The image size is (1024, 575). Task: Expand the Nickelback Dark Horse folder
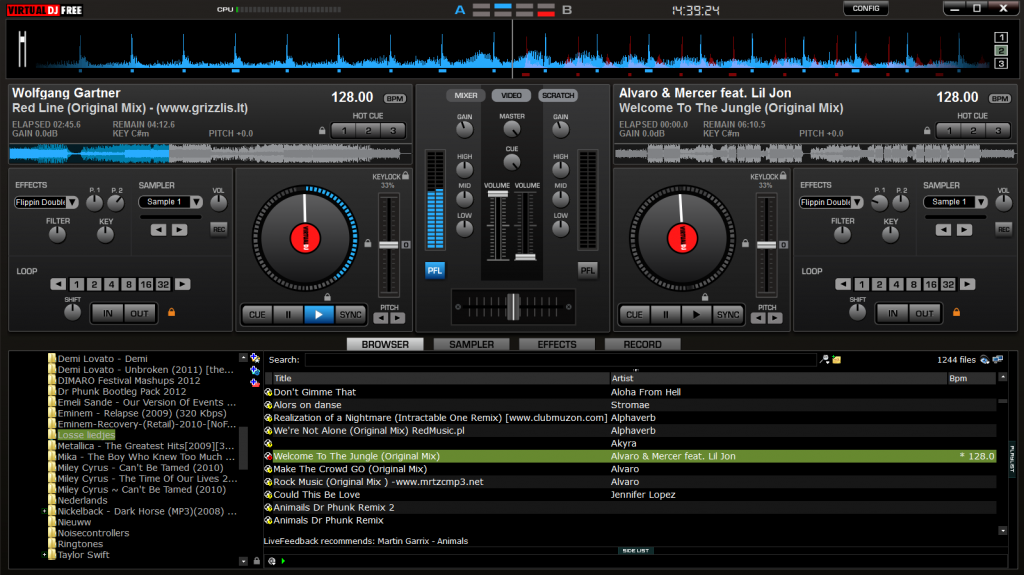[x=44, y=512]
